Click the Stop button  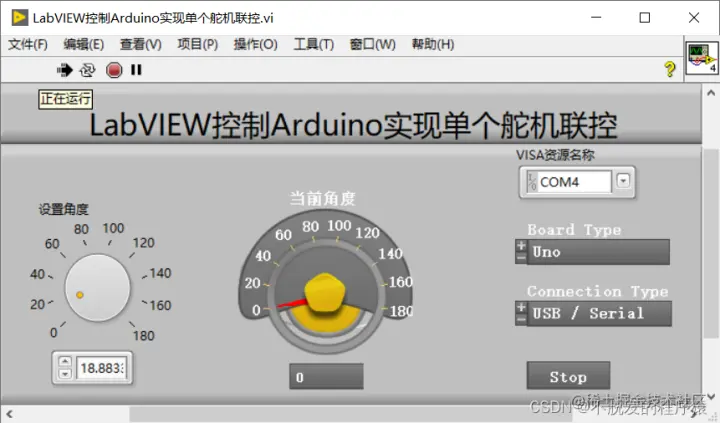[x=568, y=376]
